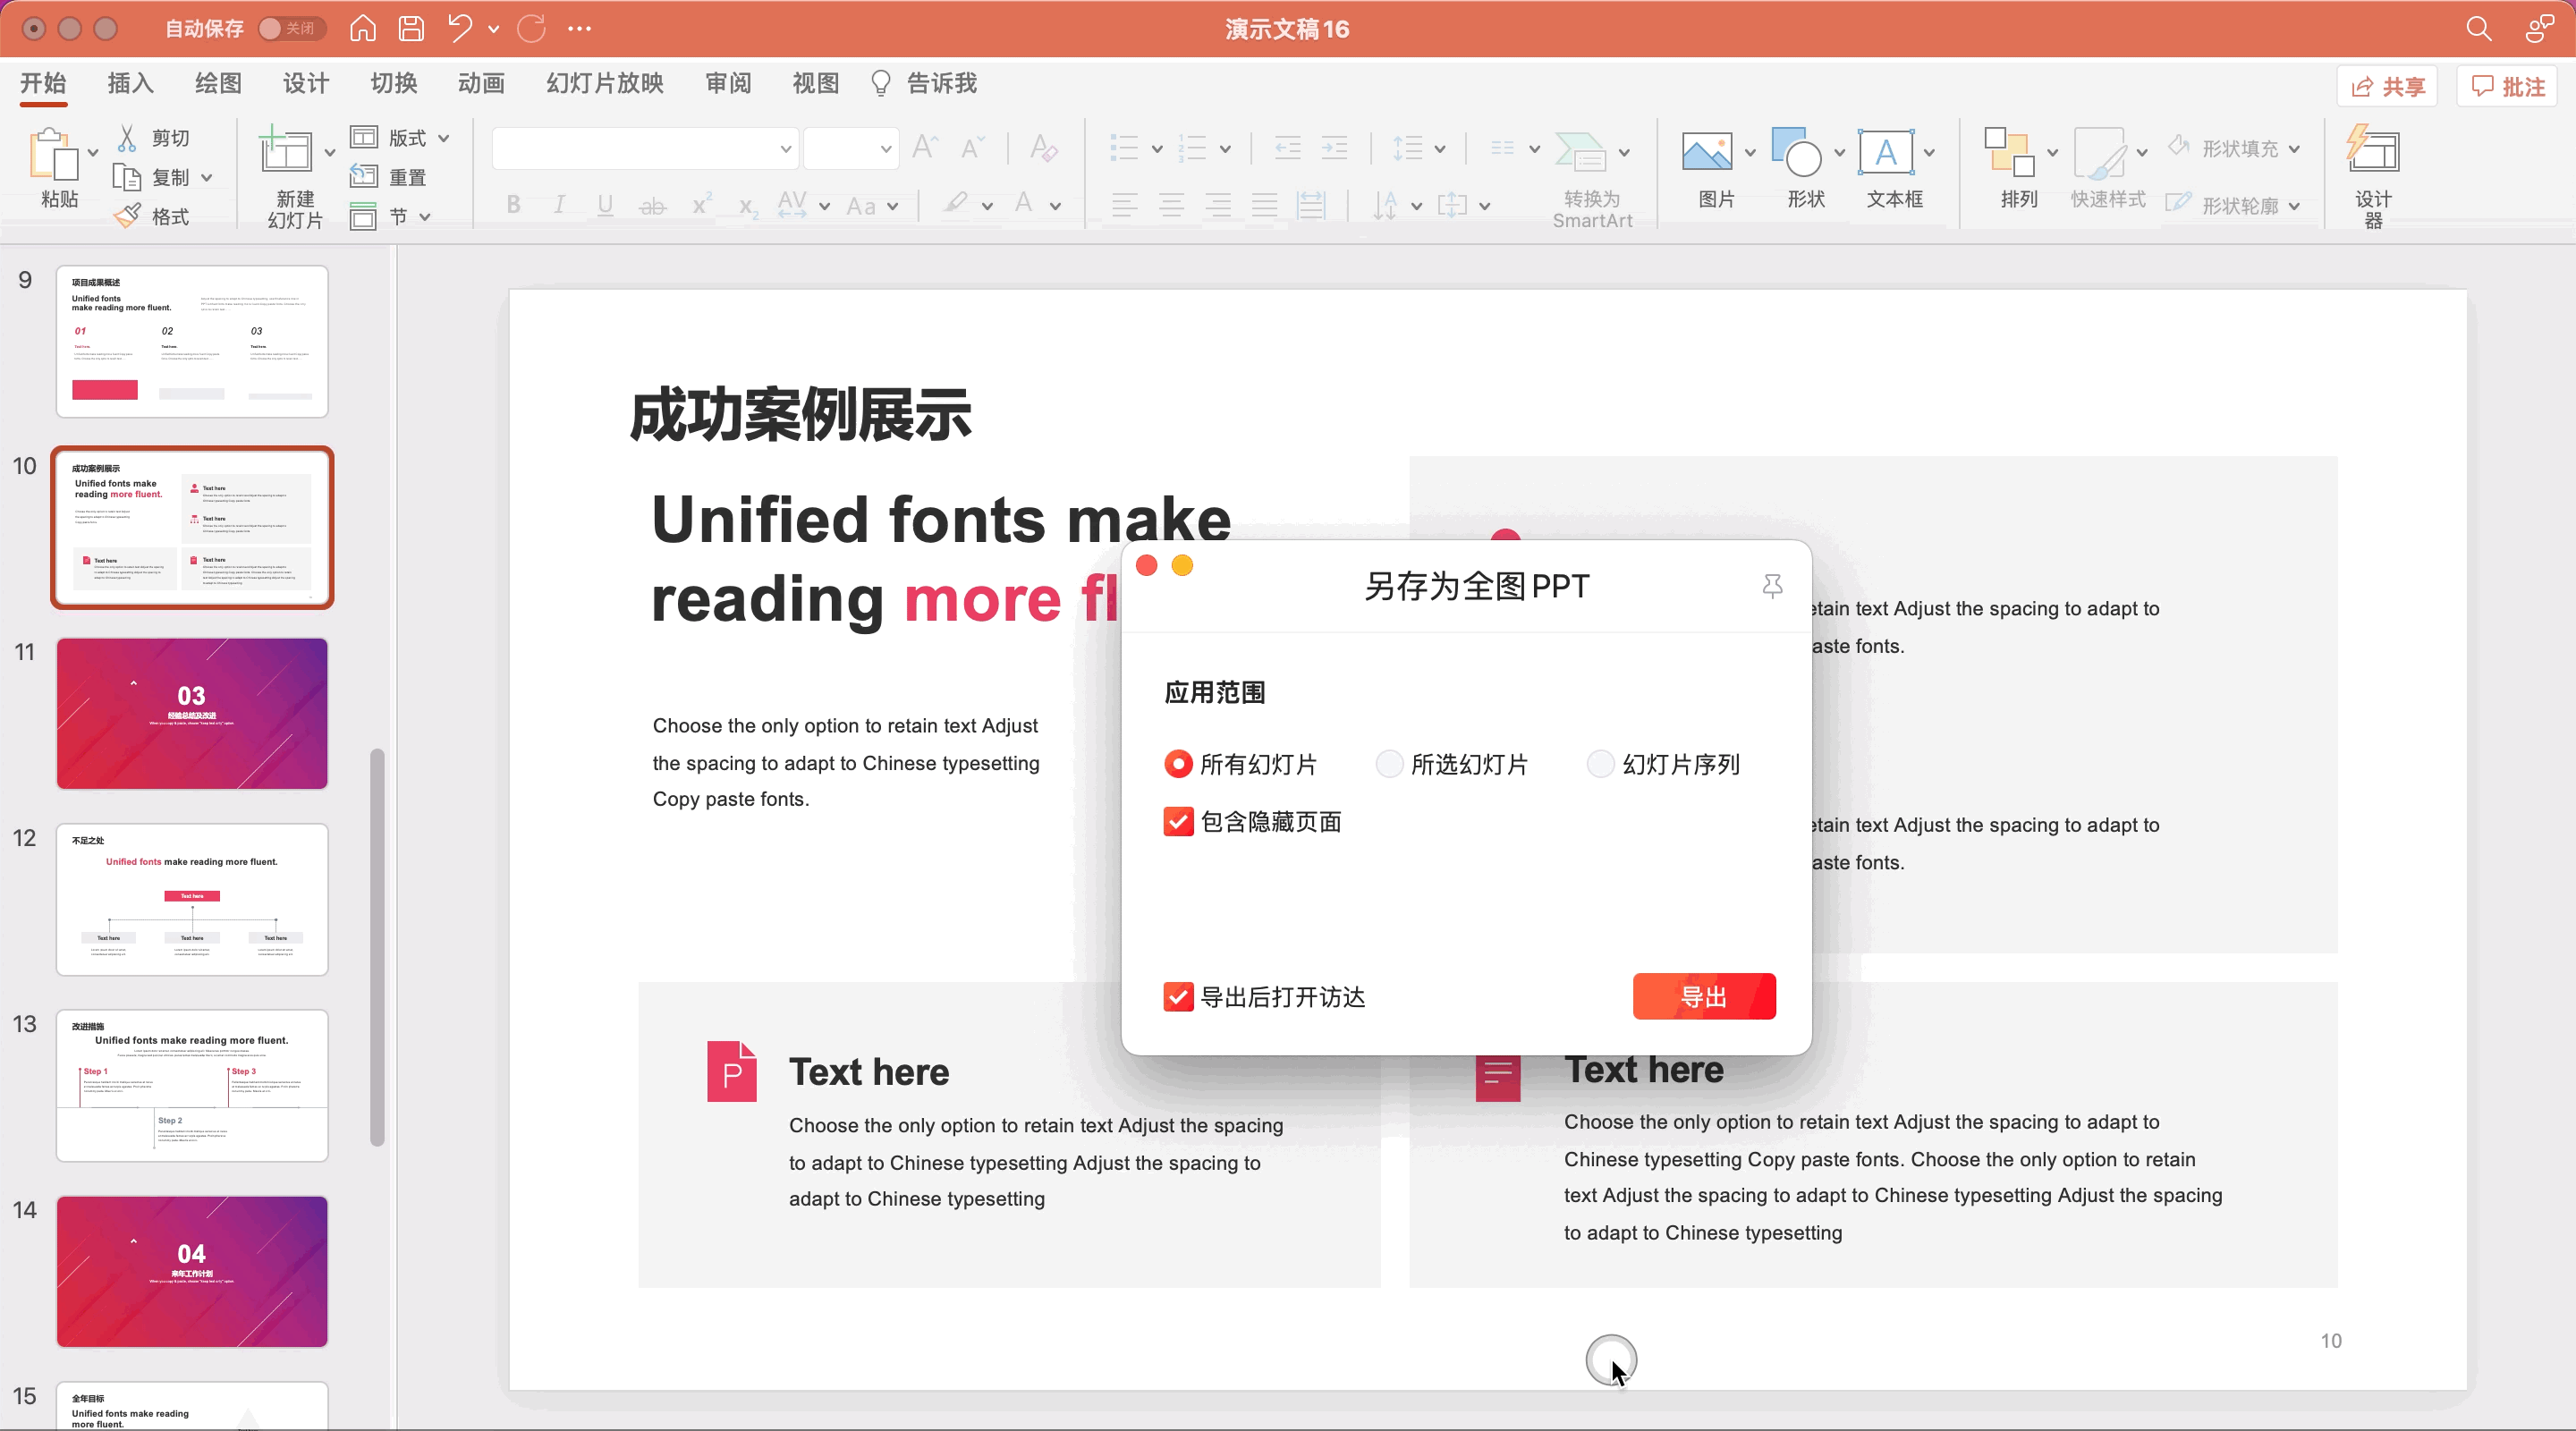Switch to the View (视图) tab
The width and height of the screenshot is (2576, 1431).
[816, 83]
